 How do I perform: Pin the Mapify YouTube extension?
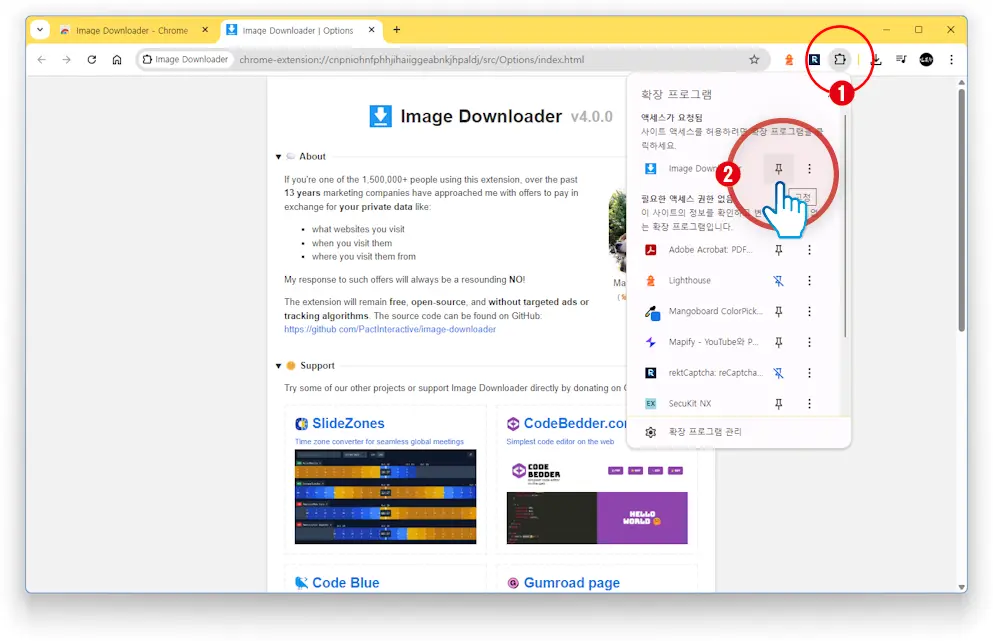point(778,342)
